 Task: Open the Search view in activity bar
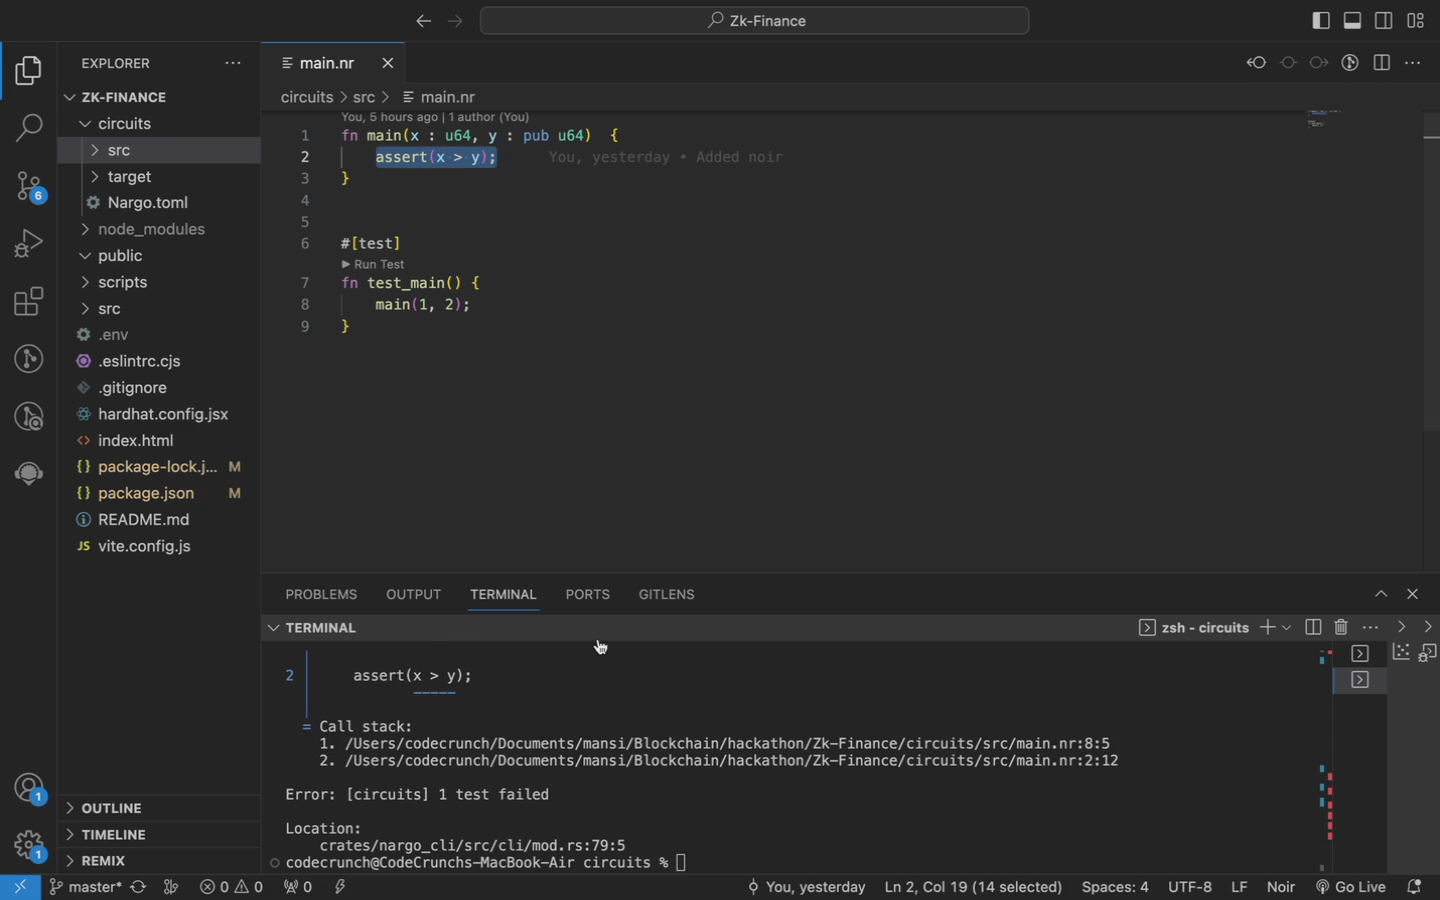(29, 128)
